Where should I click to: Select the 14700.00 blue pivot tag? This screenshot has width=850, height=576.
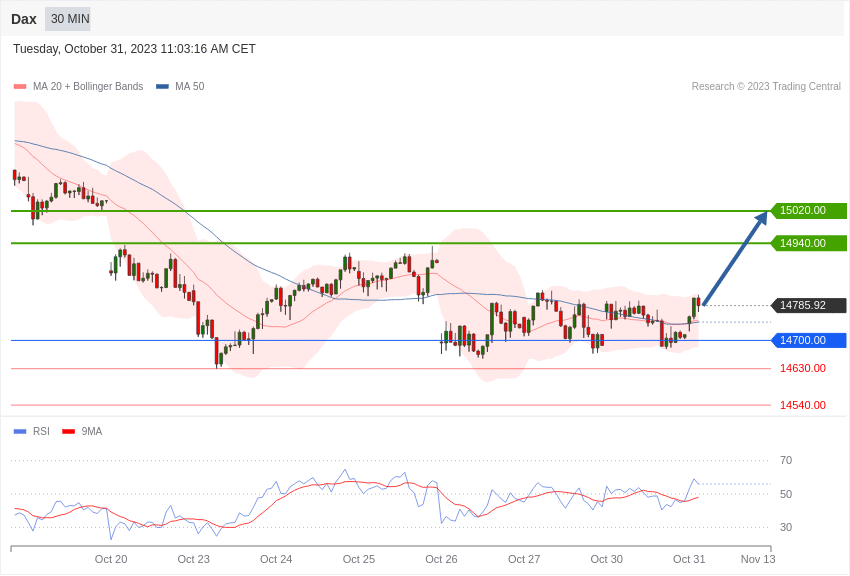[x=808, y=340]
